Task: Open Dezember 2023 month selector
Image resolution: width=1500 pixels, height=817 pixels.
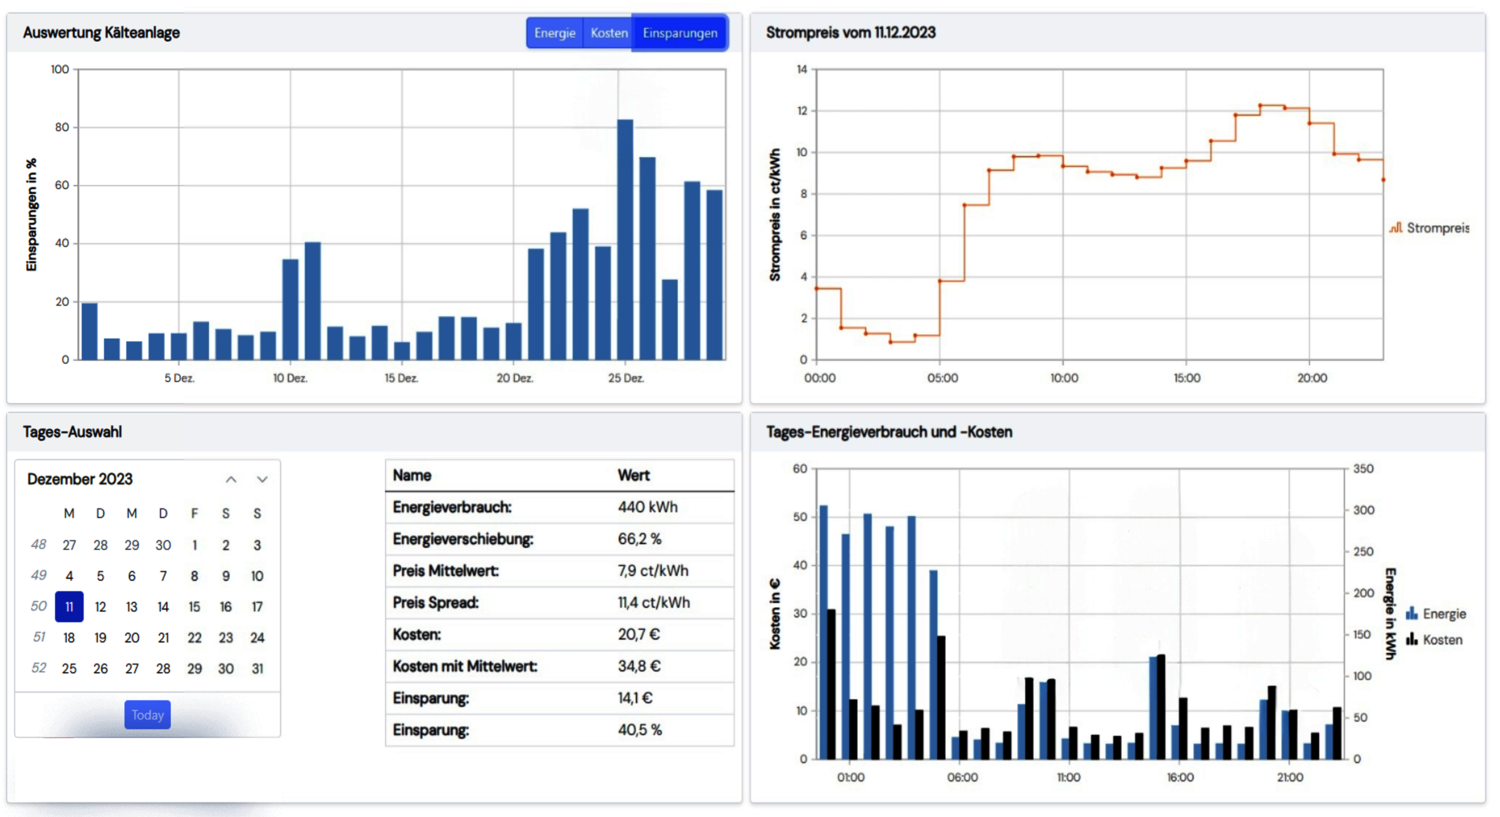Action: coord(80,480)
